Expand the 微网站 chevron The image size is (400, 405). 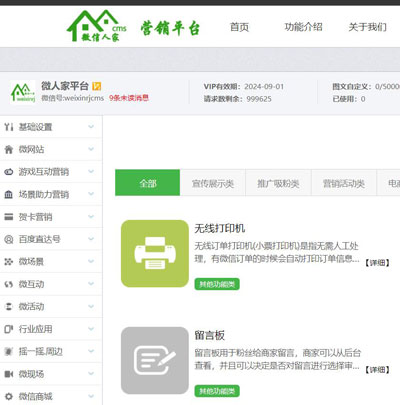(x=91, y=149)
